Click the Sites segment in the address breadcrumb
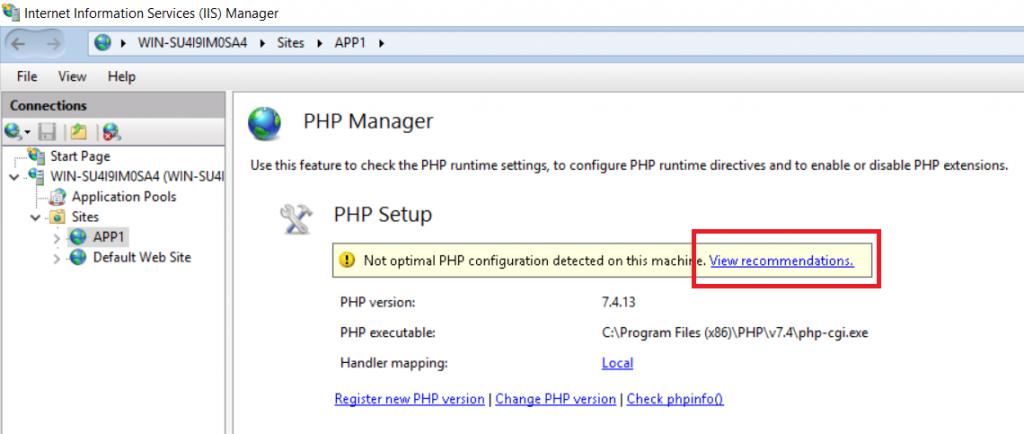Image resolution: width=1024 pixels, height=434 pixels. 291,44
